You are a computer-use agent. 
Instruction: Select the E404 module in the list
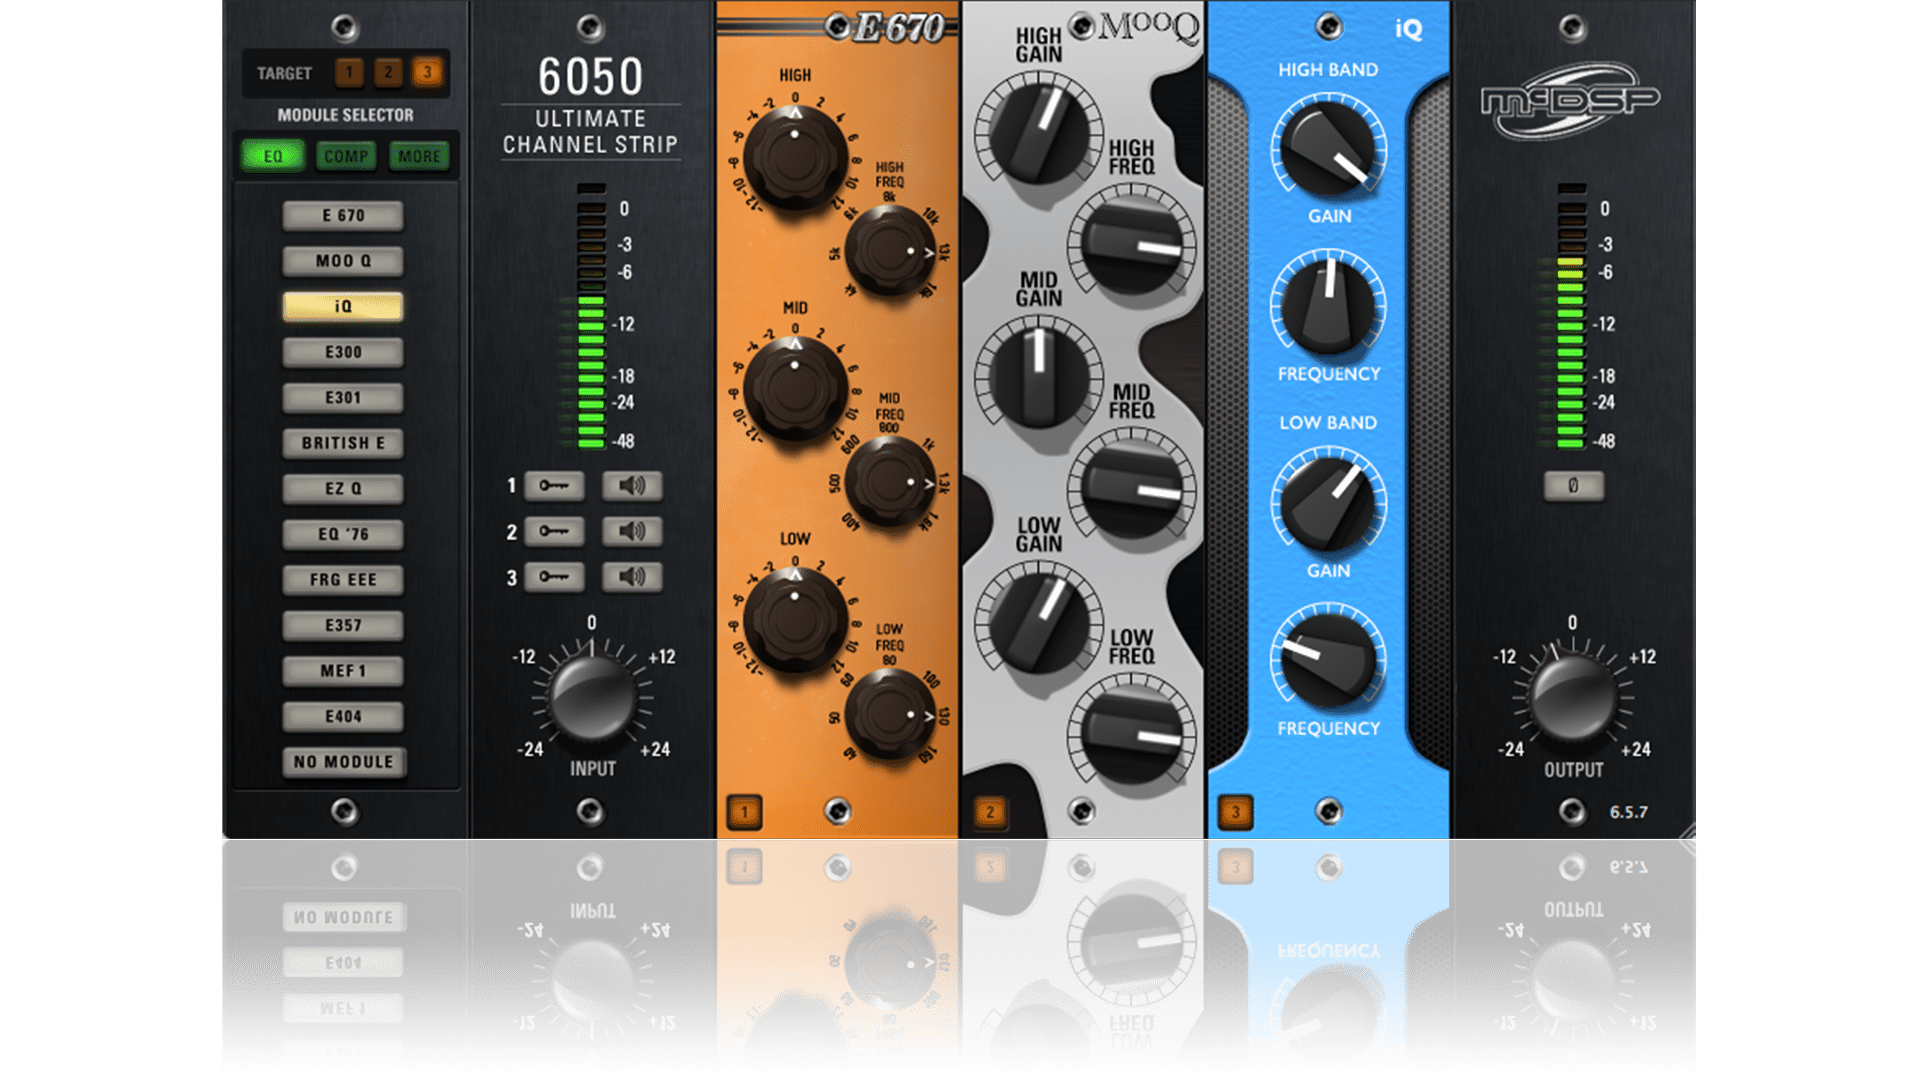point(344,716)
